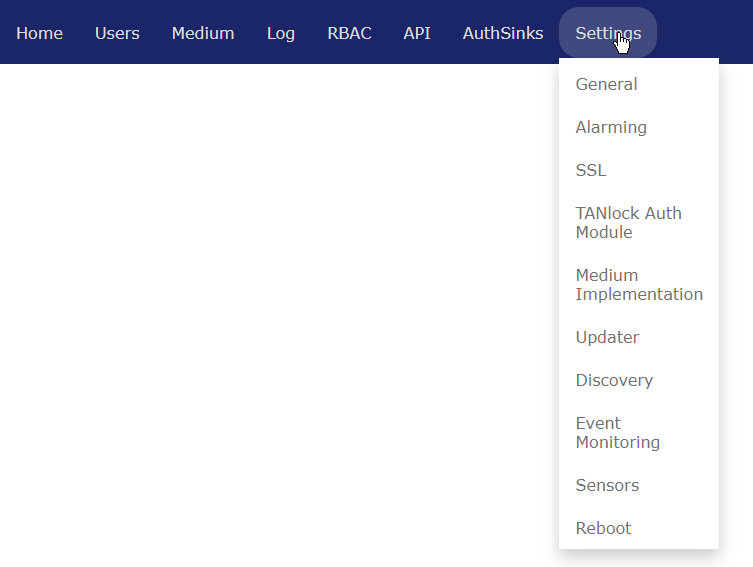Viewport: 753px width, 567px height.
Task: Select RBAC in the top navigation
Action: coord(349,33)
